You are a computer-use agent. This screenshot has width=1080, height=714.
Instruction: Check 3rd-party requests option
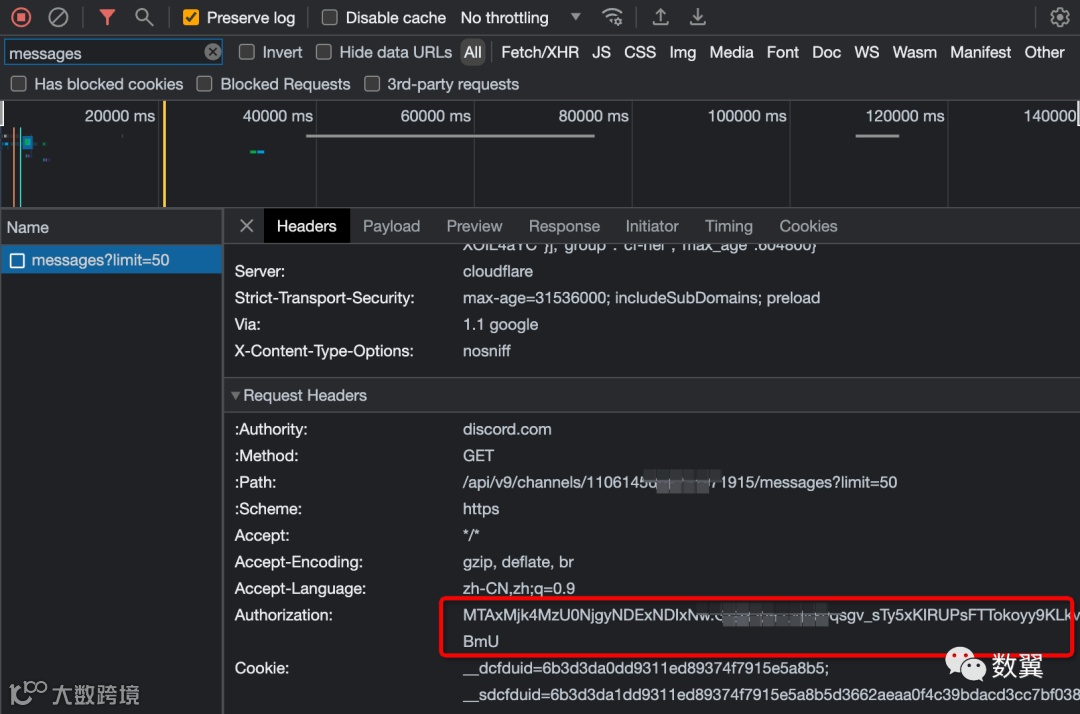pos(372,84)
